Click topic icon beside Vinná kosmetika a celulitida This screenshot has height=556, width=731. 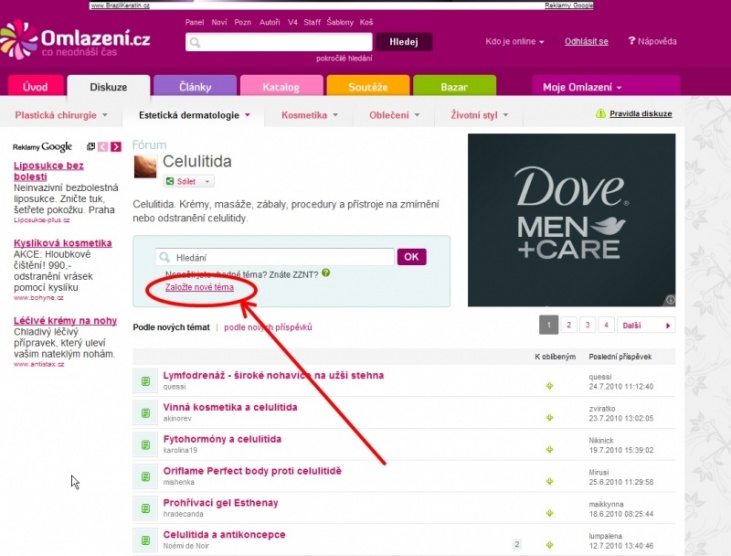point(145,412)
